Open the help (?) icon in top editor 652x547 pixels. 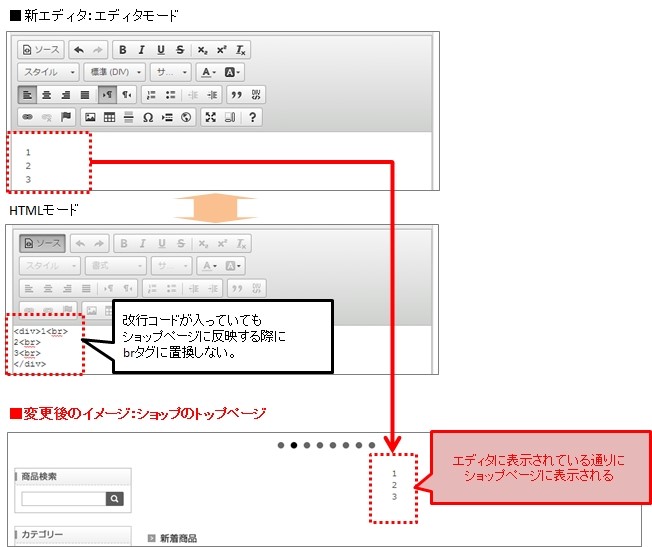click(x=252, y=117)
